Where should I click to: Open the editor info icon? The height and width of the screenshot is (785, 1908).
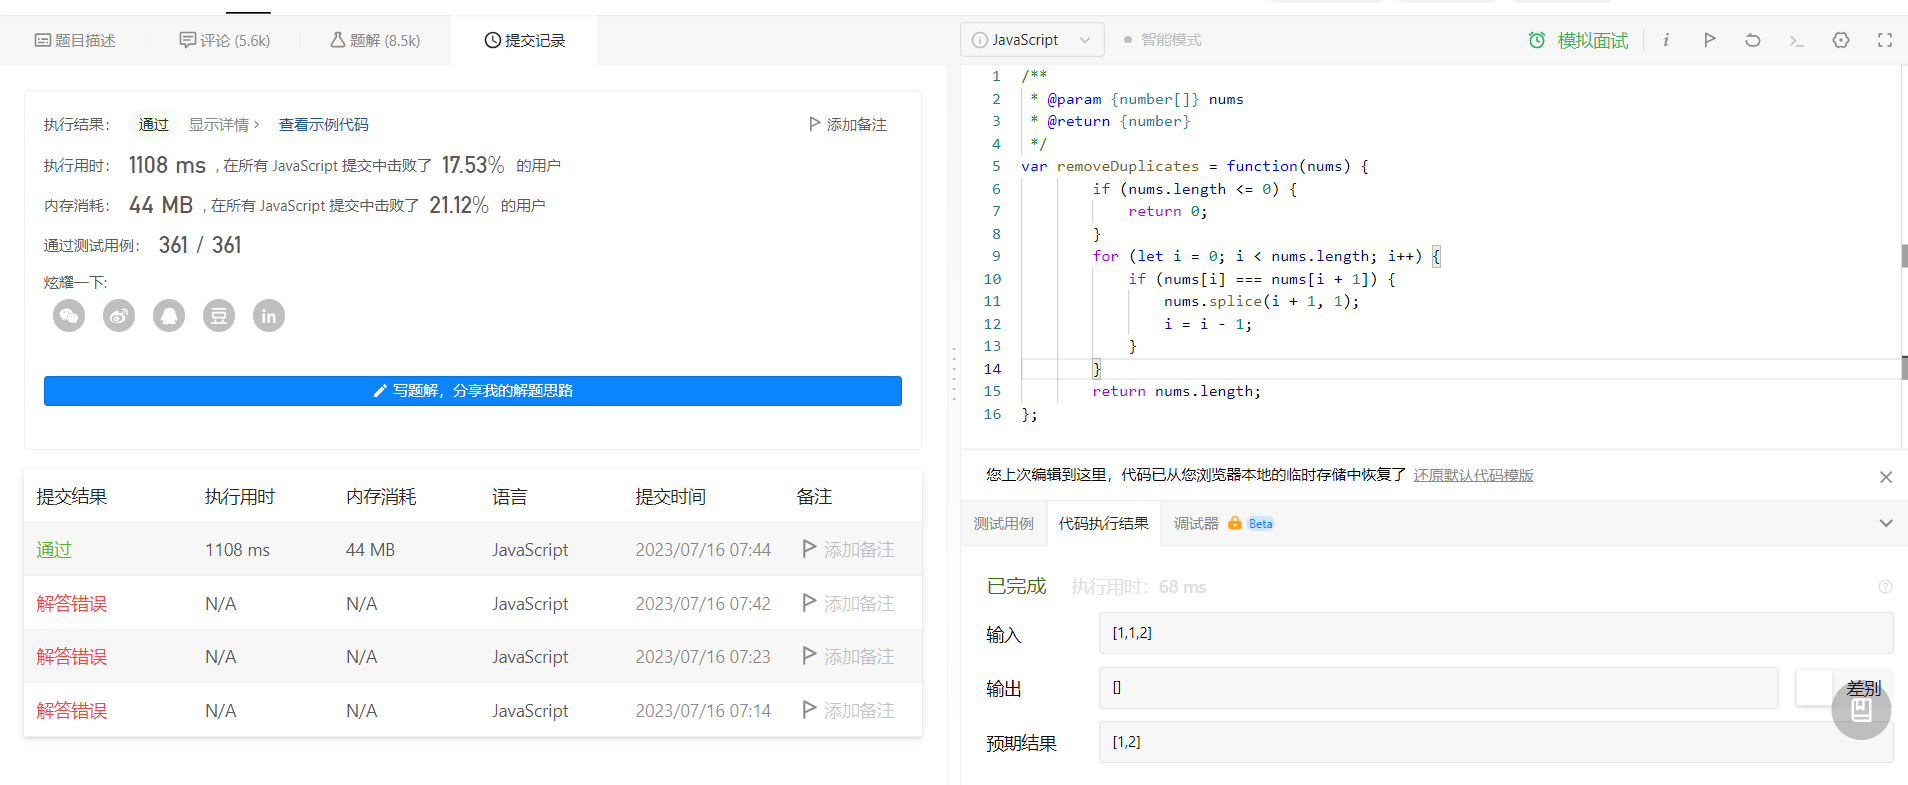(1666, 40)
